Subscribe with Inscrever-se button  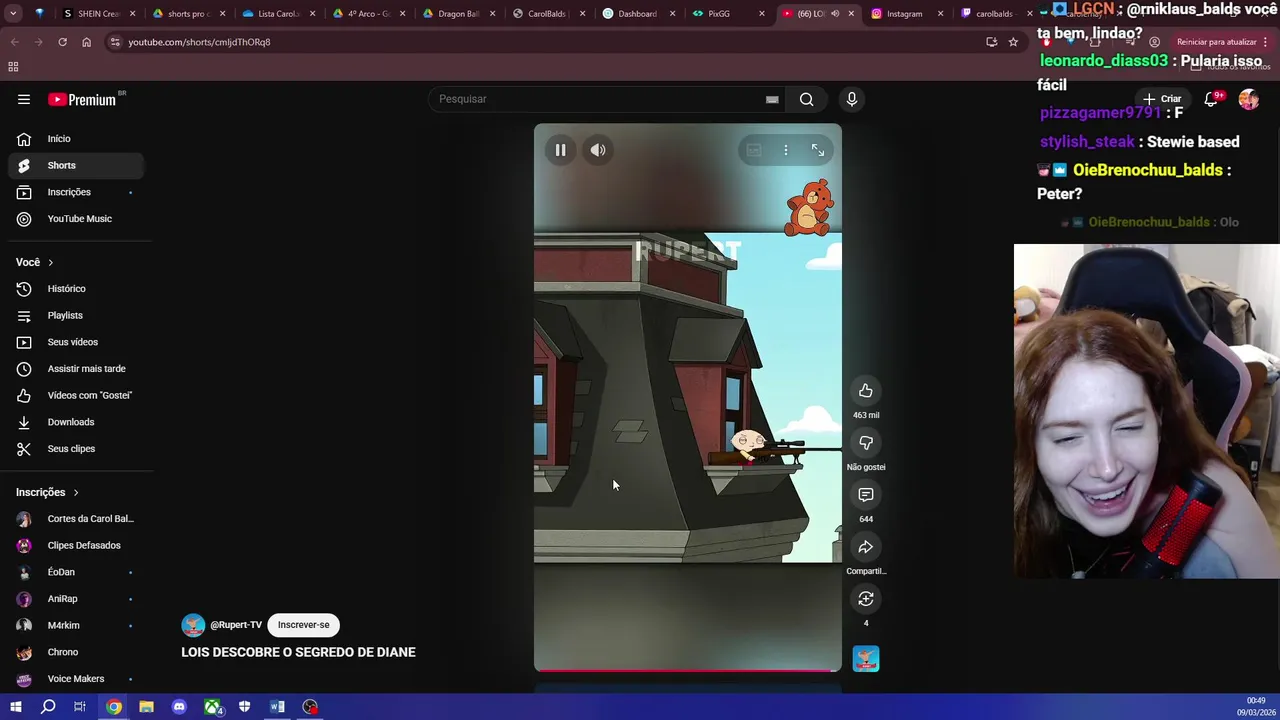[303, 625]
